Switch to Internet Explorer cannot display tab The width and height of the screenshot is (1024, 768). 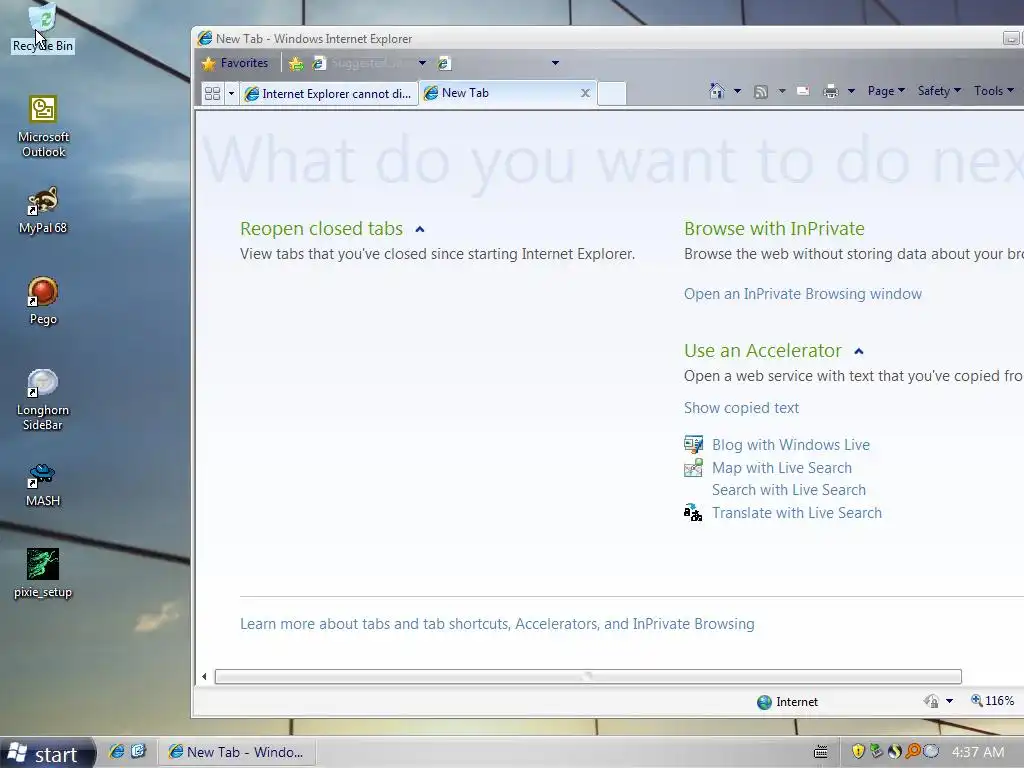328,93
